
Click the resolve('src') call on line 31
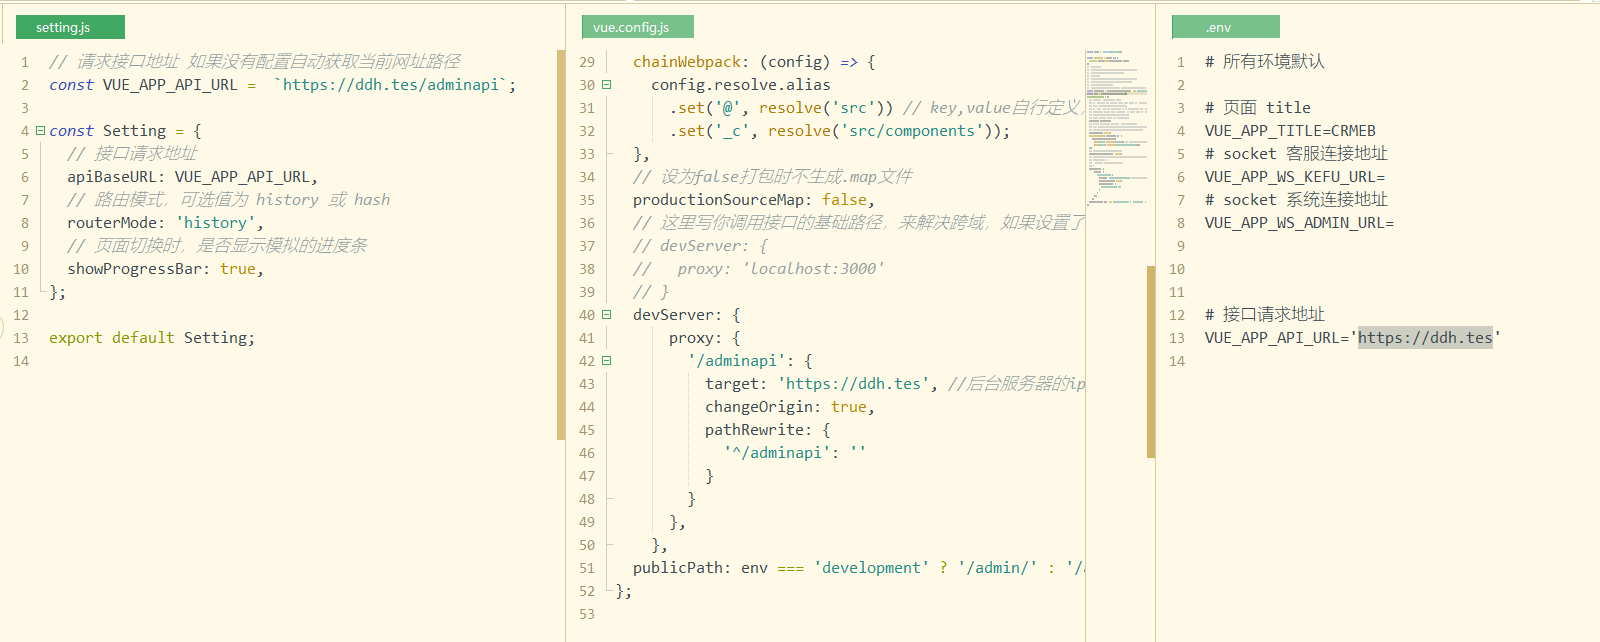tap(826, 108)
